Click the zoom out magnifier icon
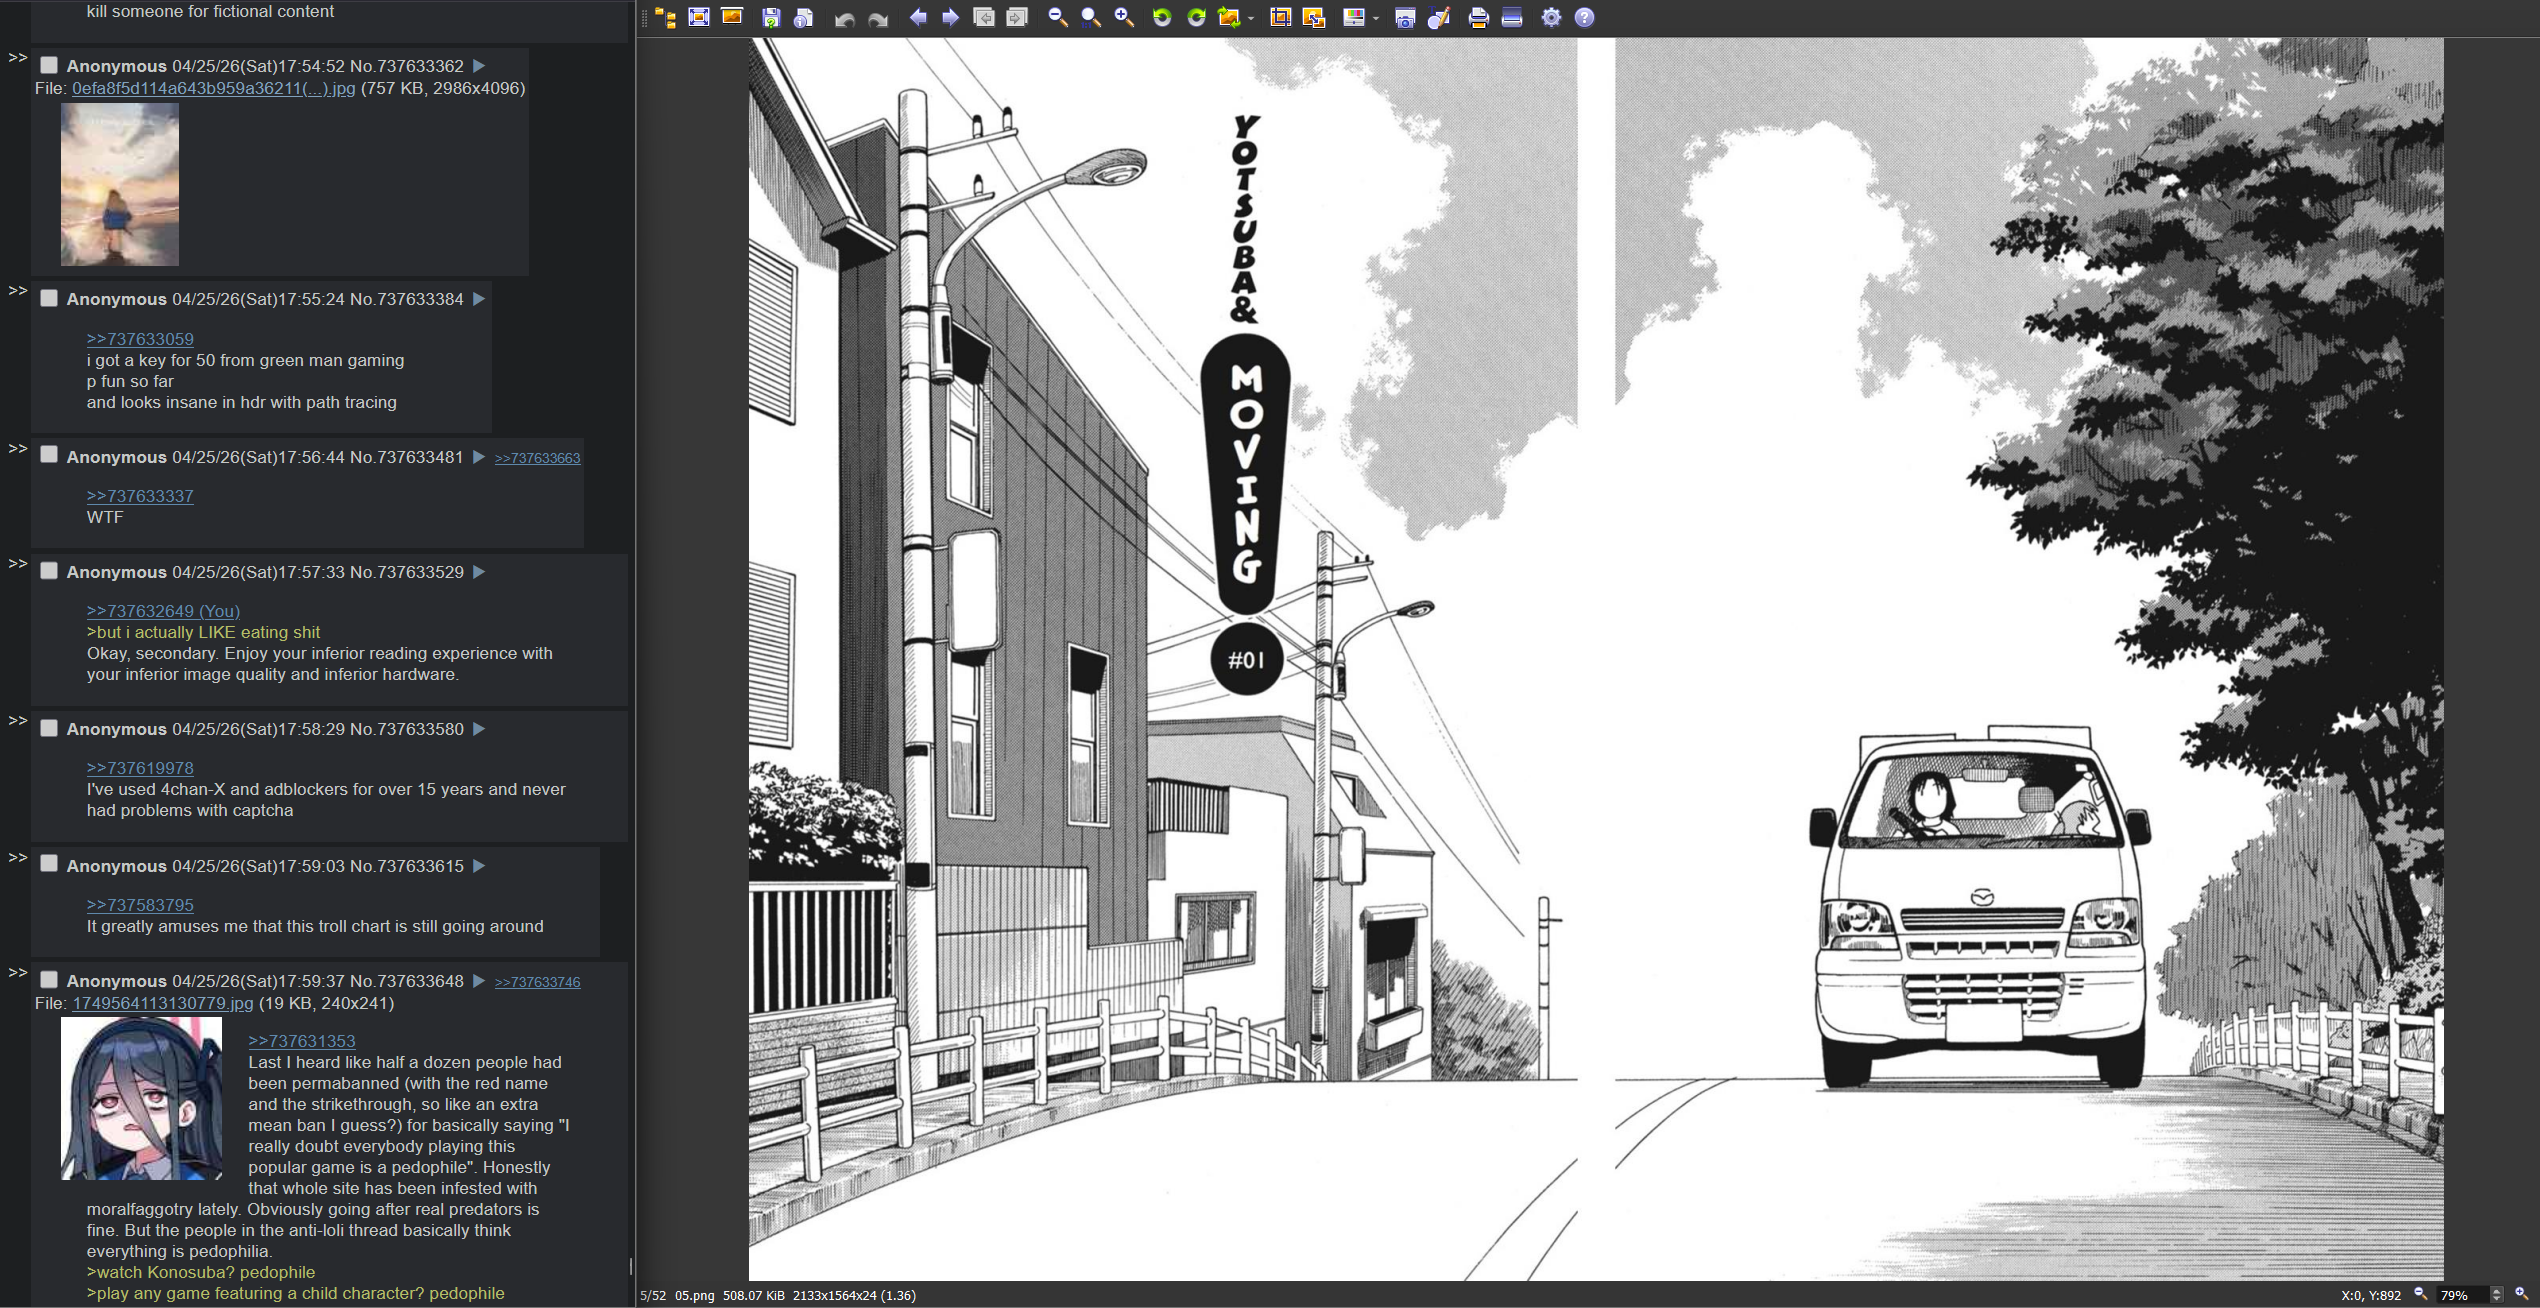Screen dimensions: 2540x1308 1057,18
